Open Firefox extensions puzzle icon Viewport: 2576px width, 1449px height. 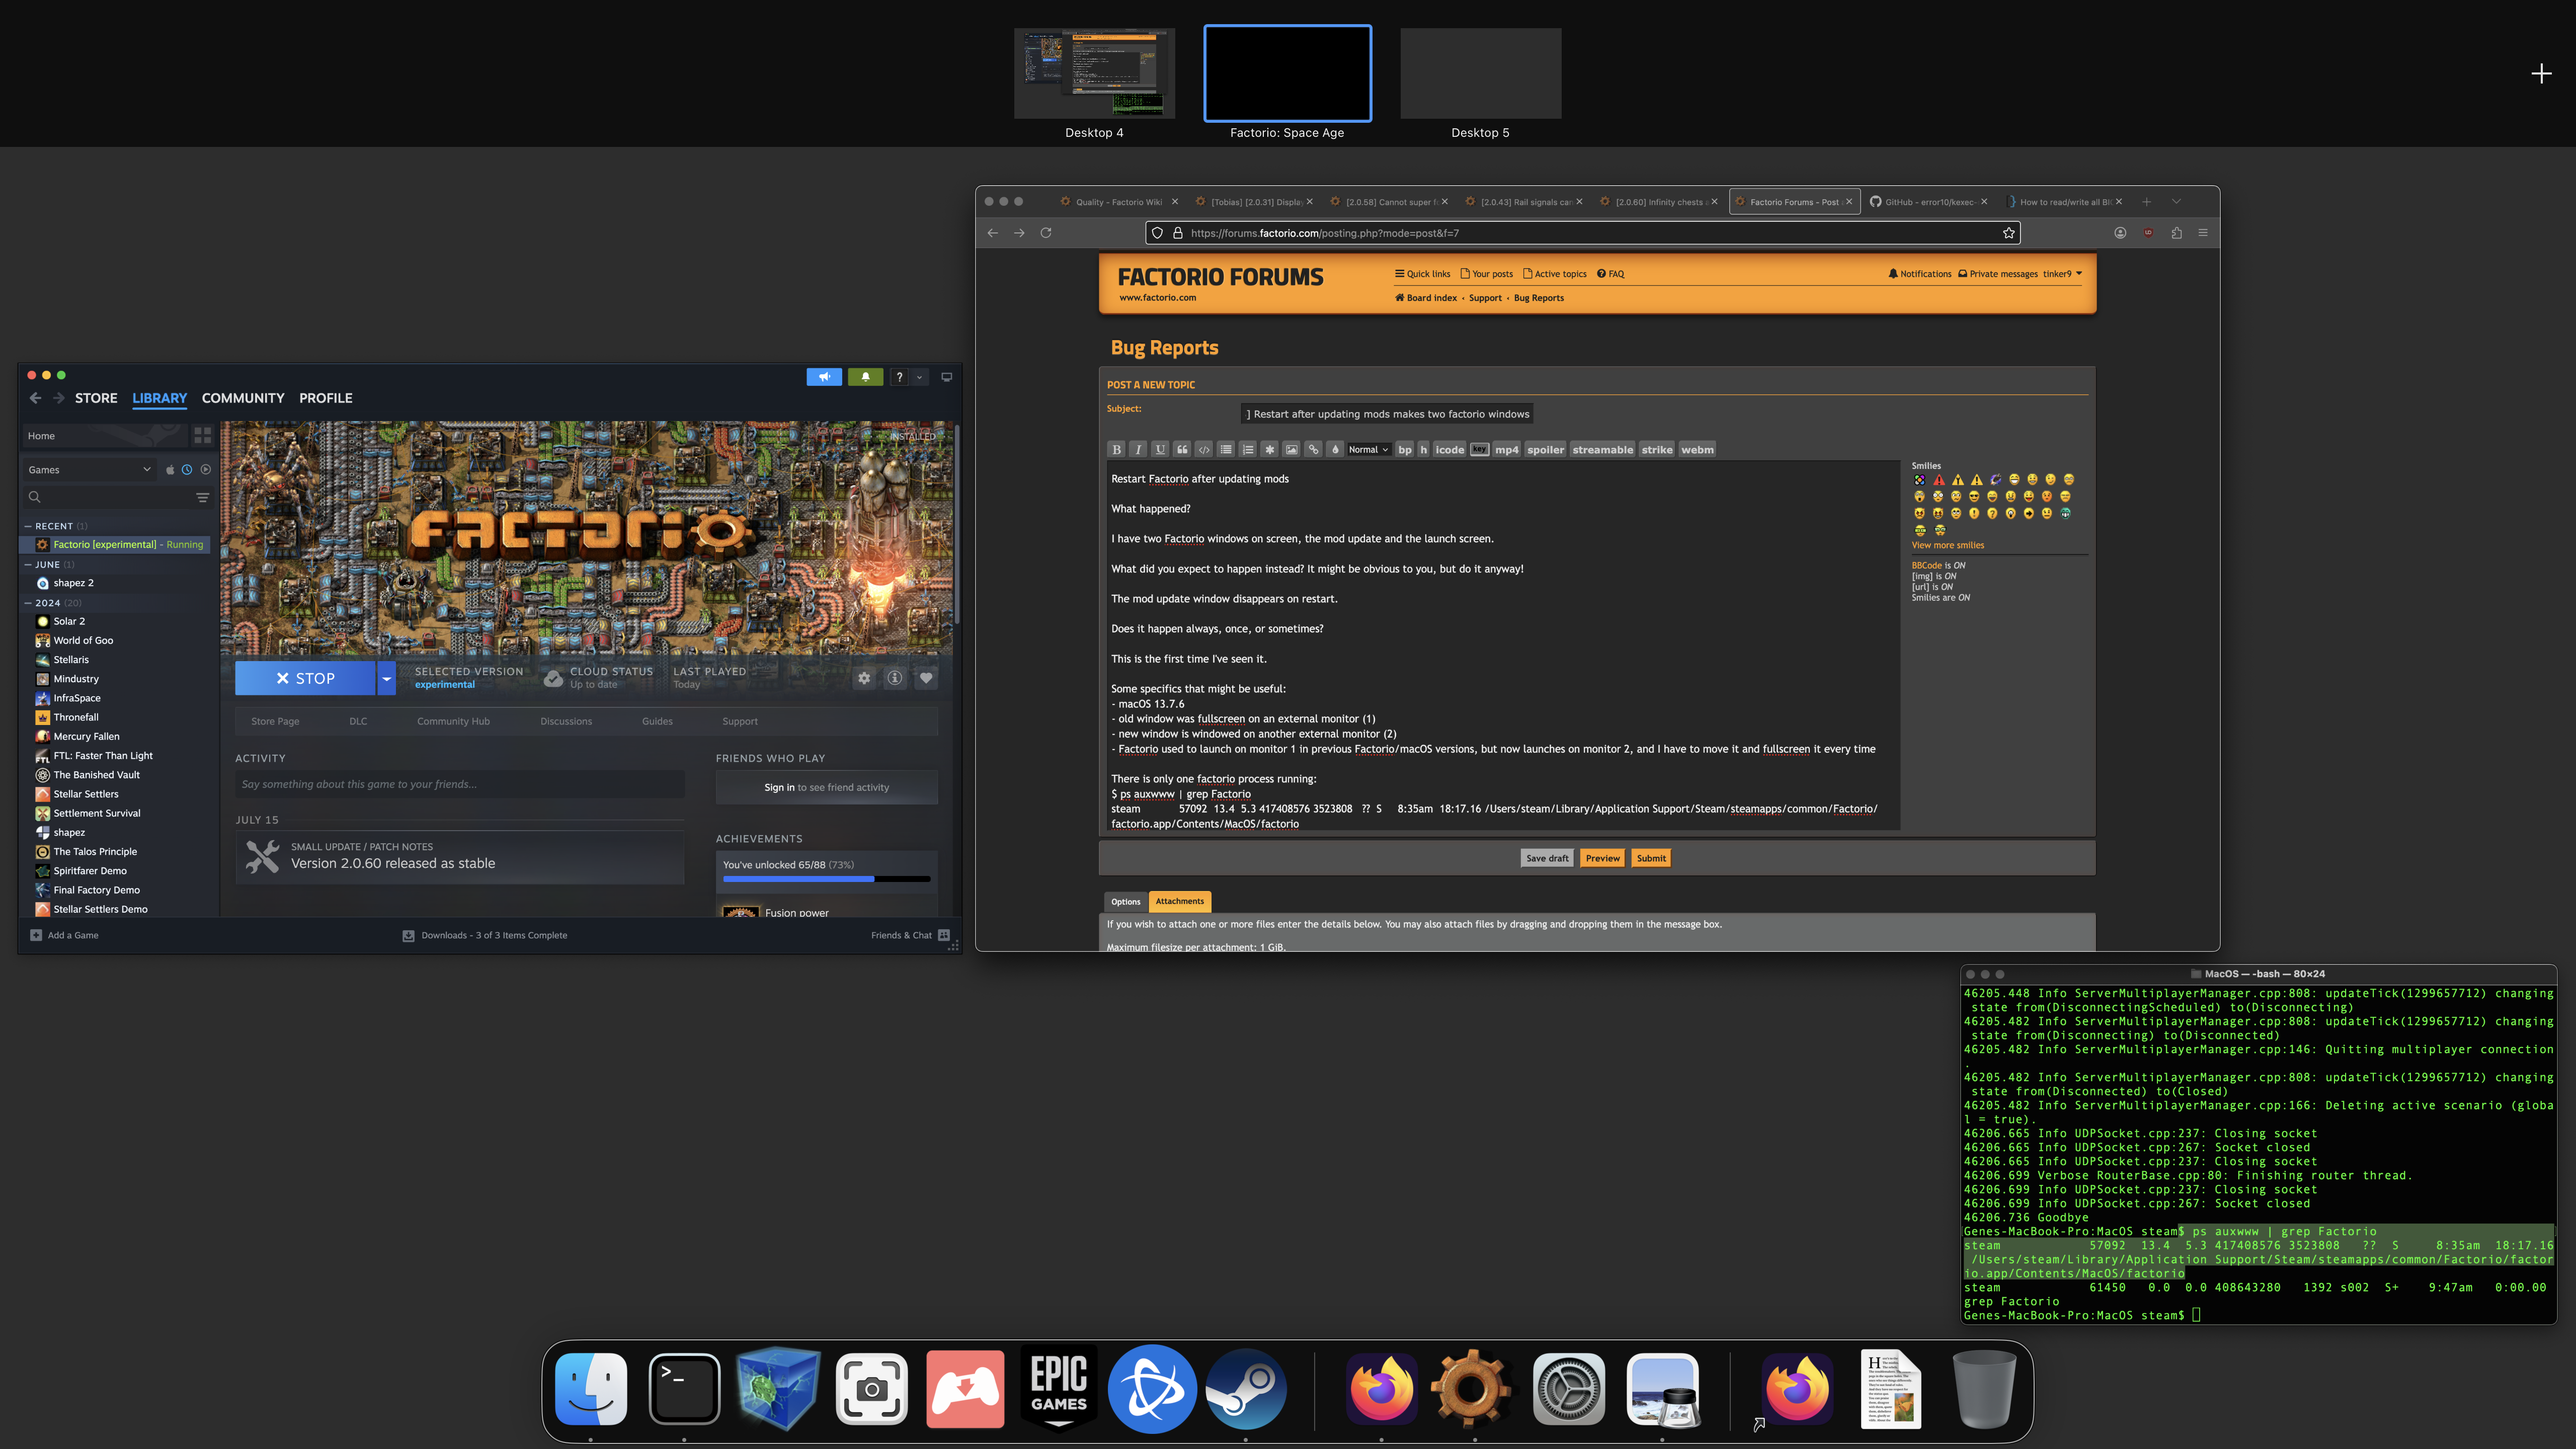tap(2176, 233)
